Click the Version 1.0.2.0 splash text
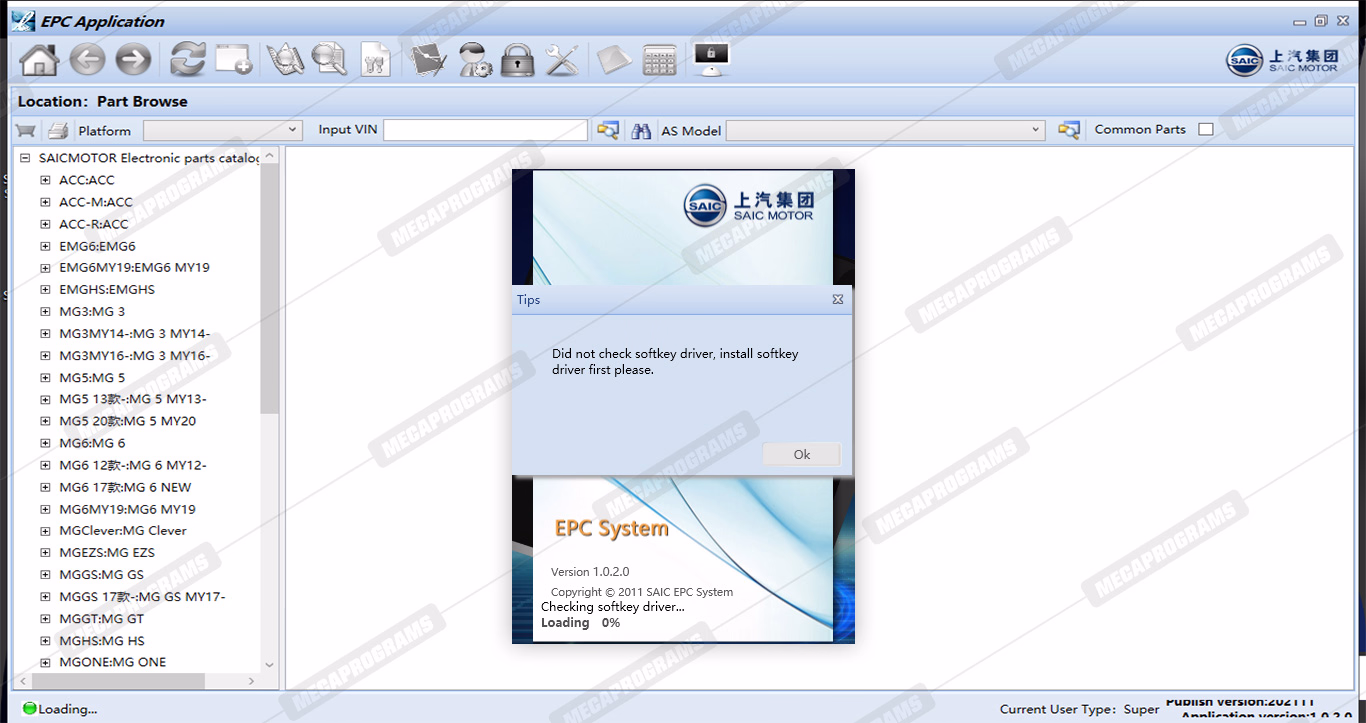 click(590, 572)
